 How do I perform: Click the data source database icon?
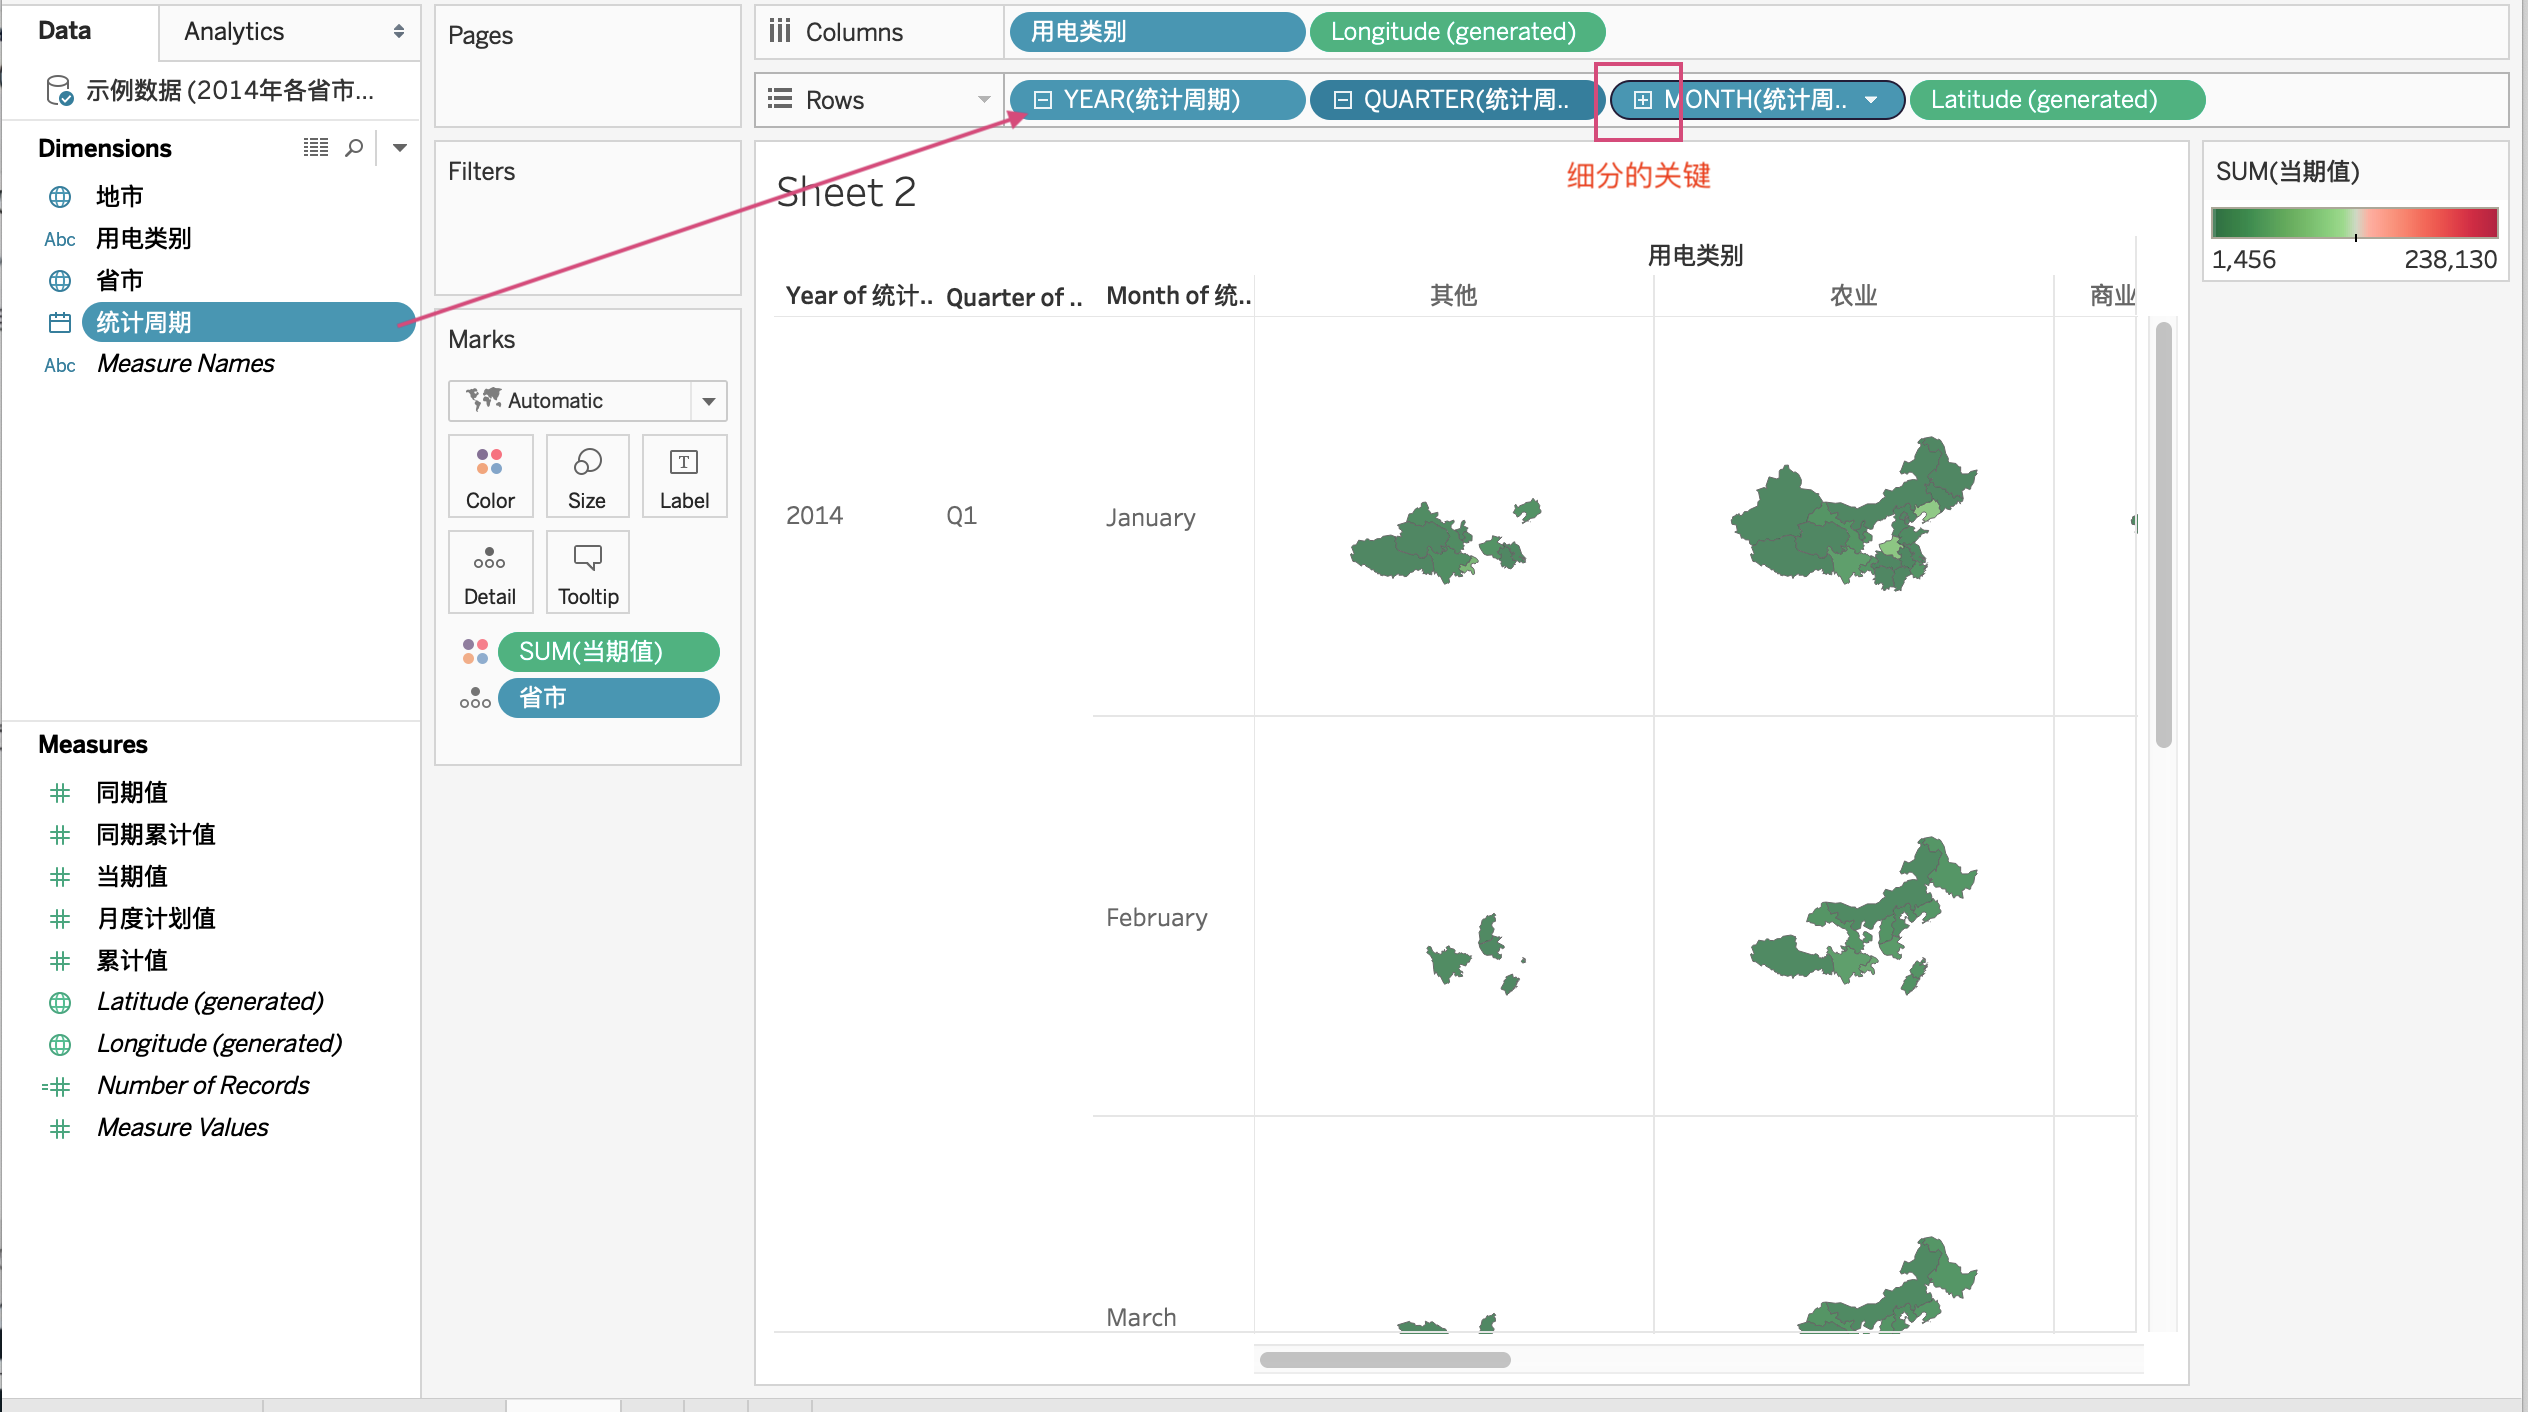(59, 91)
